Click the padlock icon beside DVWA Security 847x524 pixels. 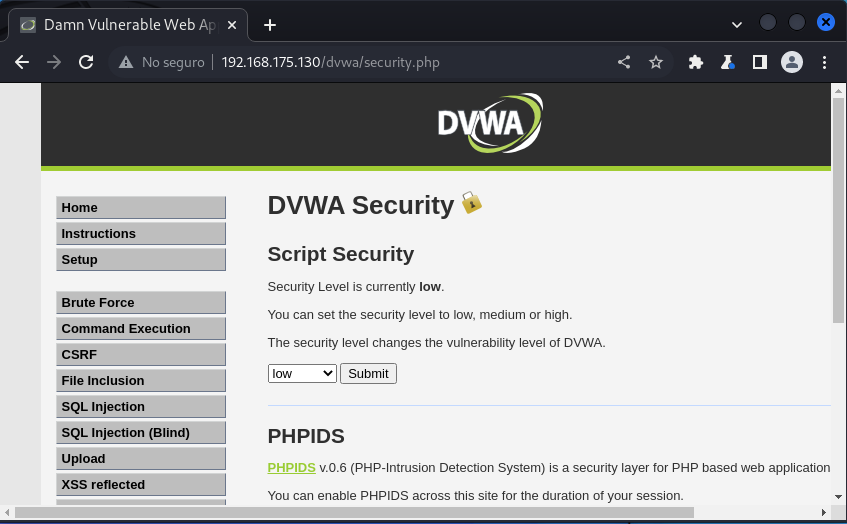point(471,203)
